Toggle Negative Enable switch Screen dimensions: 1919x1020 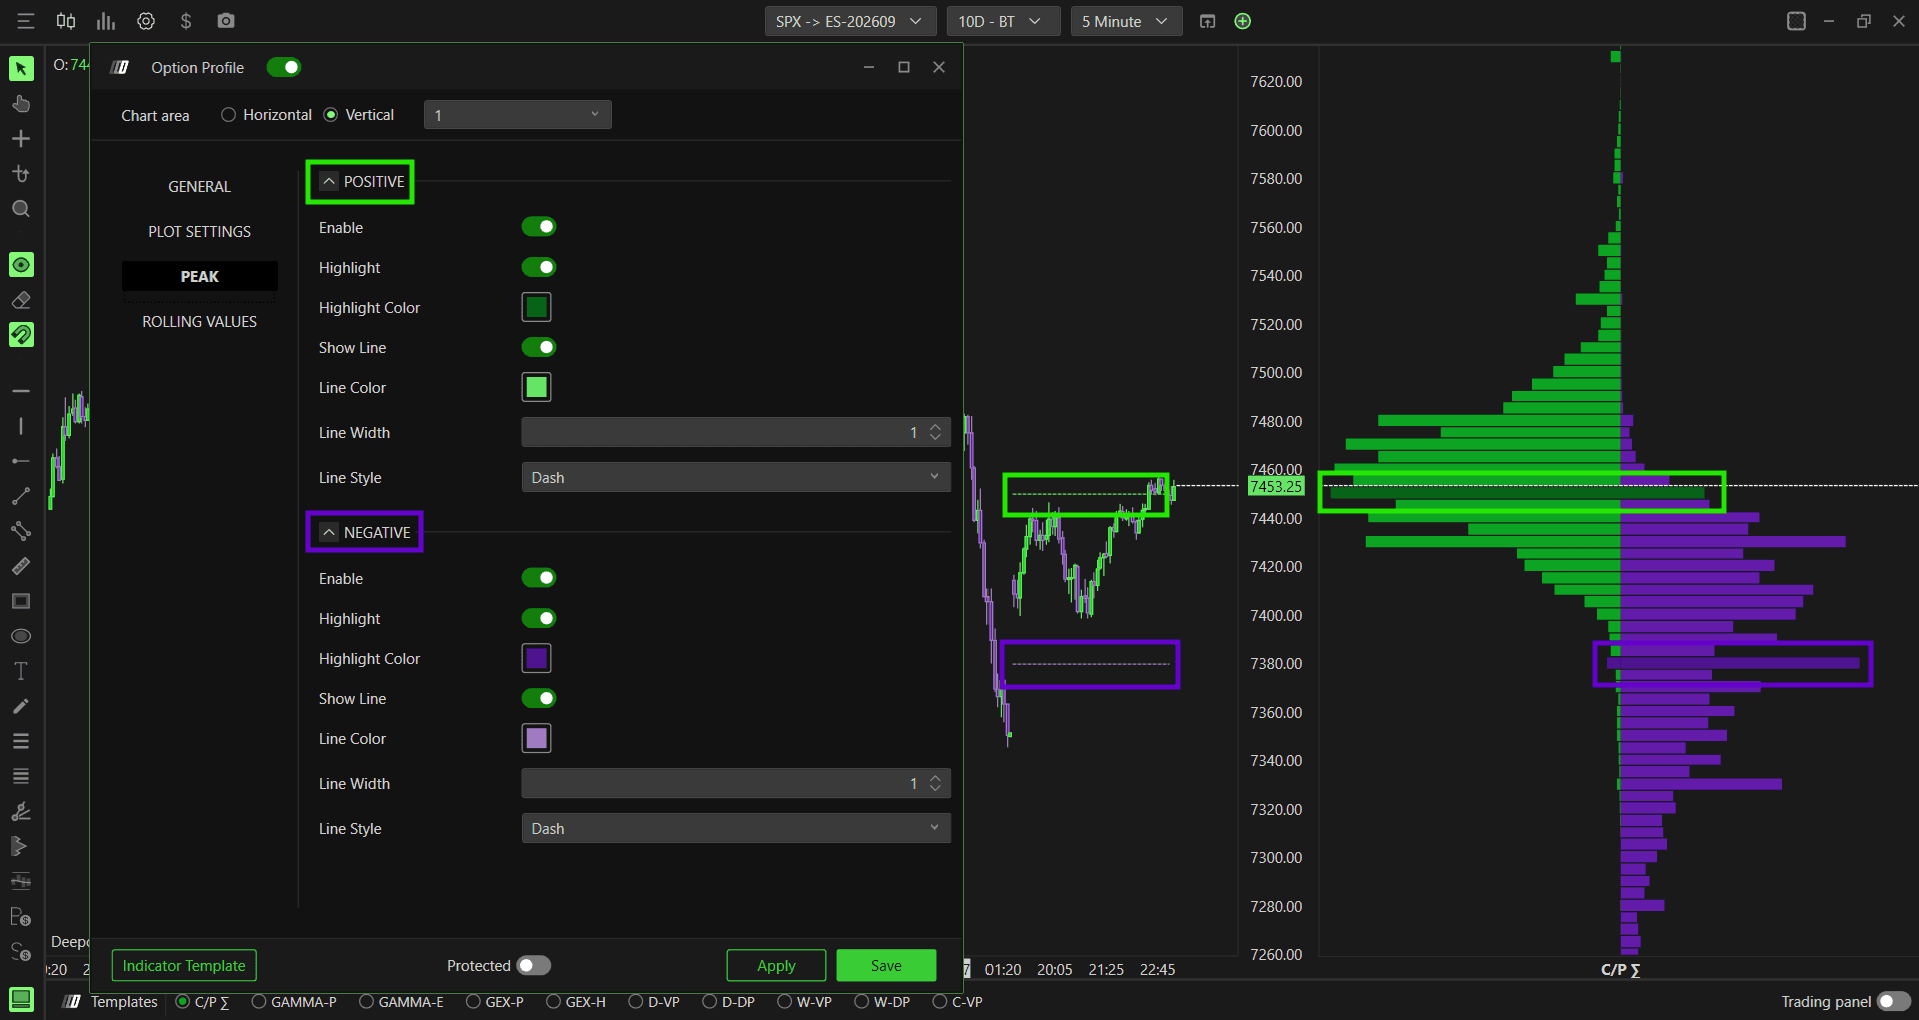click(x=539, y=578)
